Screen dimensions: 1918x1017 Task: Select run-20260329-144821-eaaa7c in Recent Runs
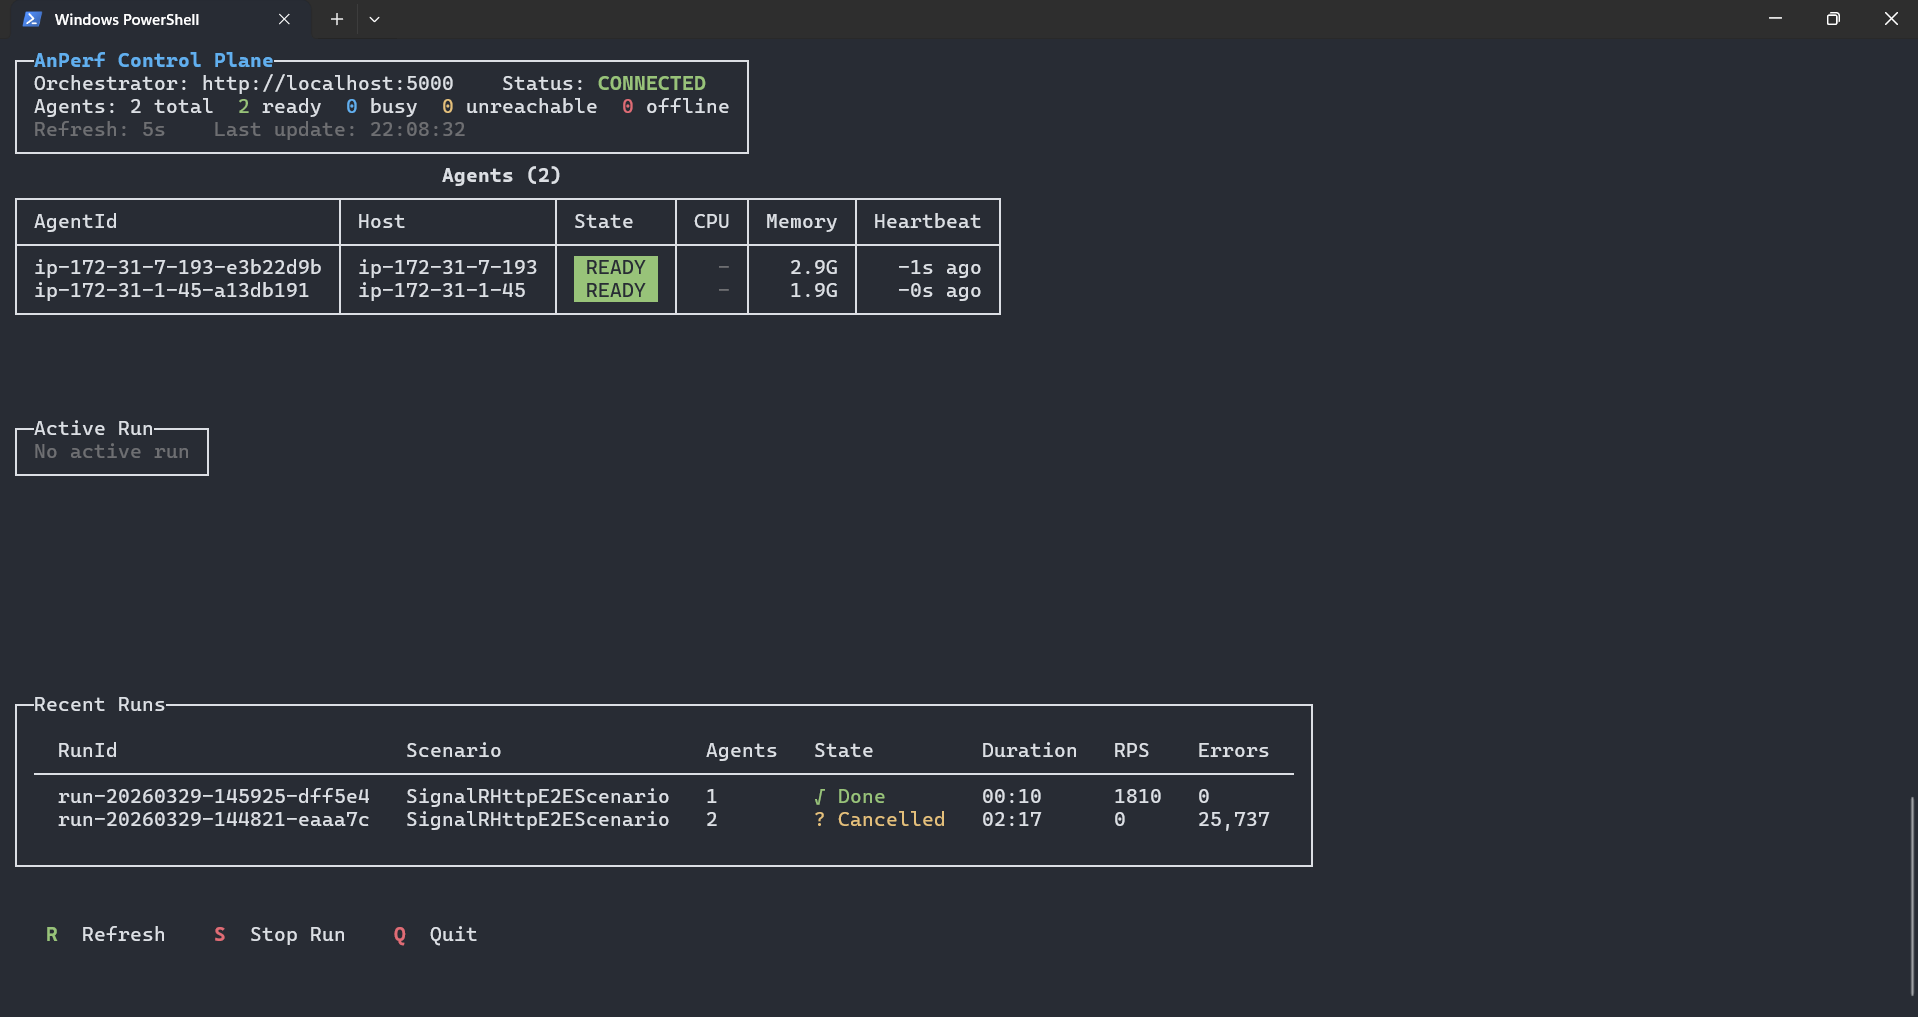click(x=213, y=819)
